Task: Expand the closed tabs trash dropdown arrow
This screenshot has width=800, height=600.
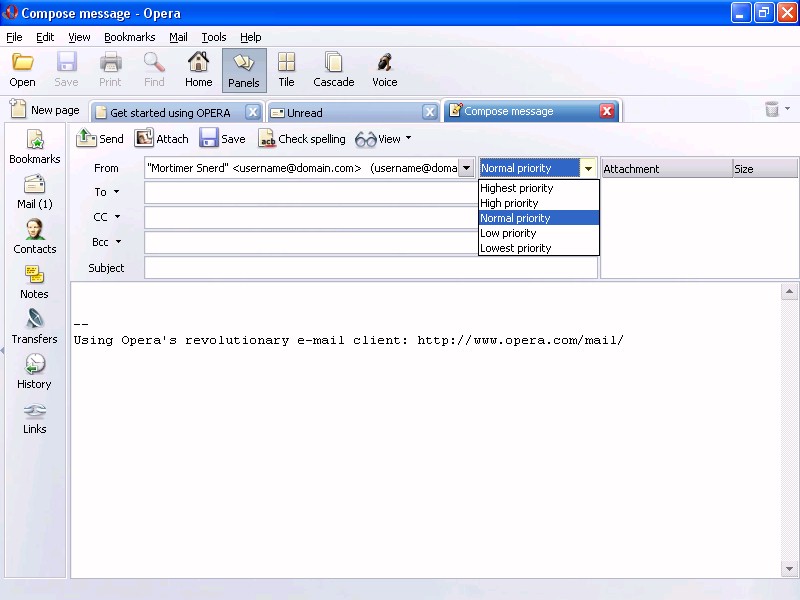Action: (x=787, y=109)
